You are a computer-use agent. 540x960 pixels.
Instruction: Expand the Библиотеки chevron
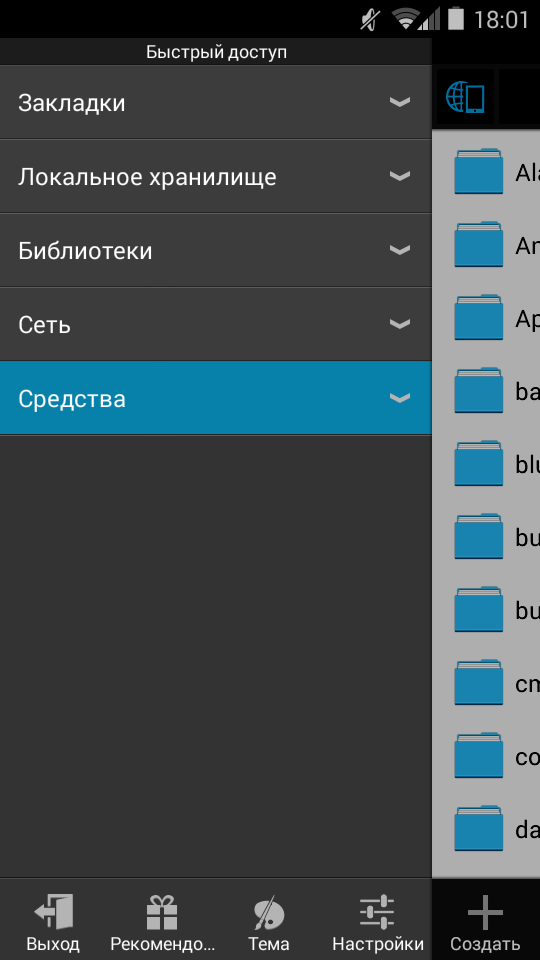(x=400, y=250)
